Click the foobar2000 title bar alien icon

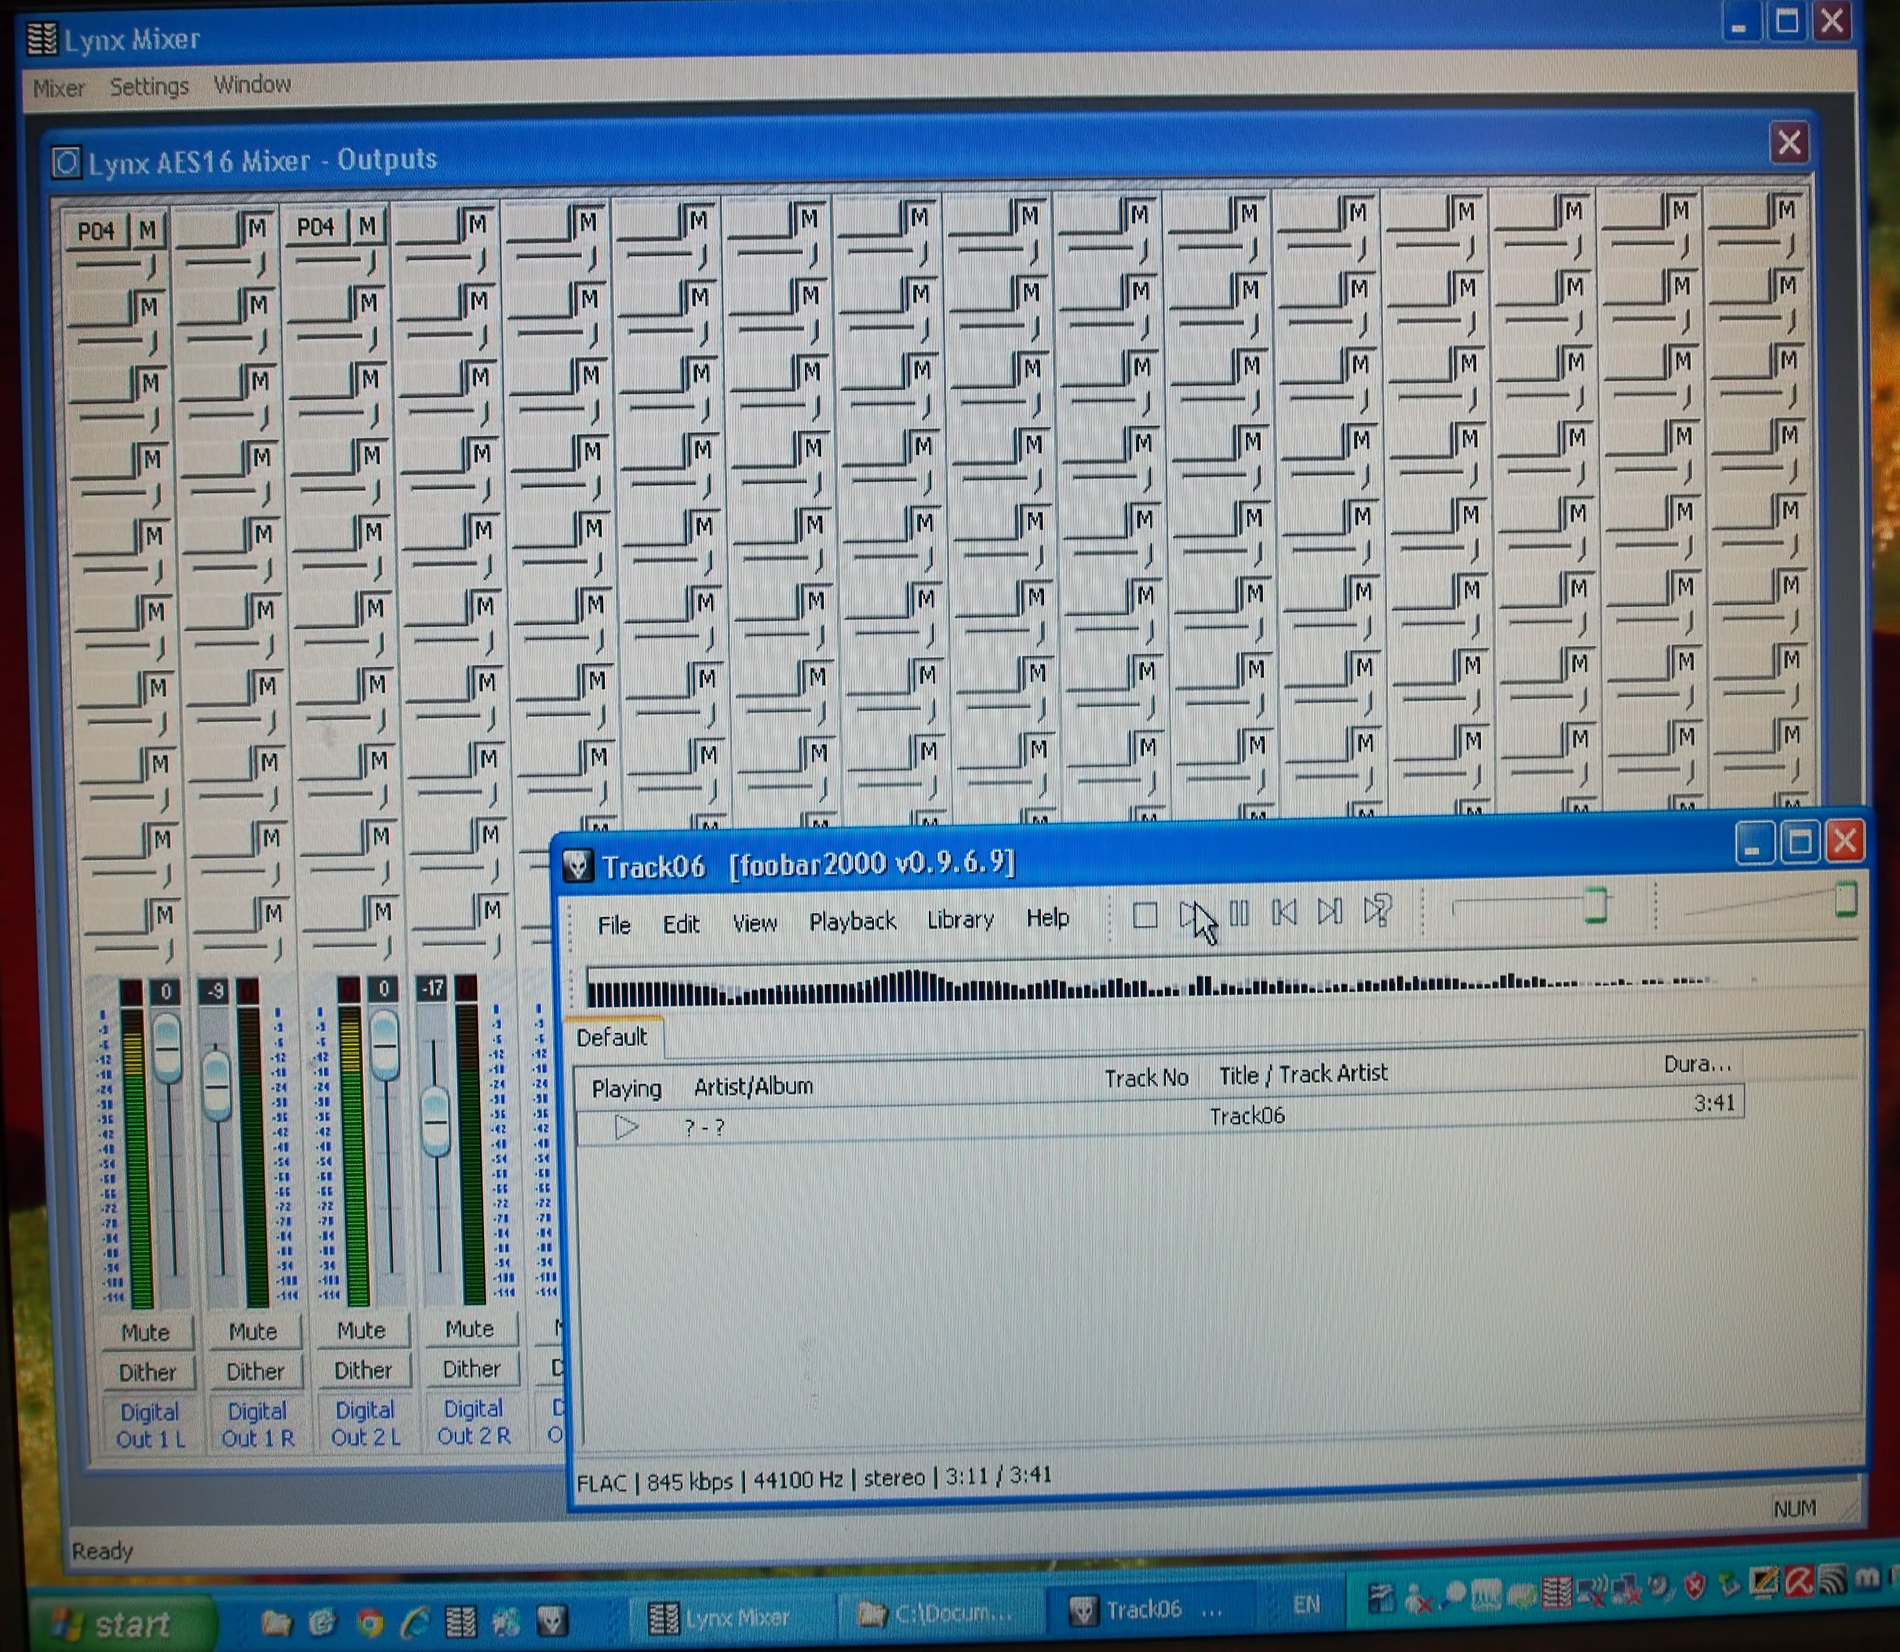click(578, 865)
